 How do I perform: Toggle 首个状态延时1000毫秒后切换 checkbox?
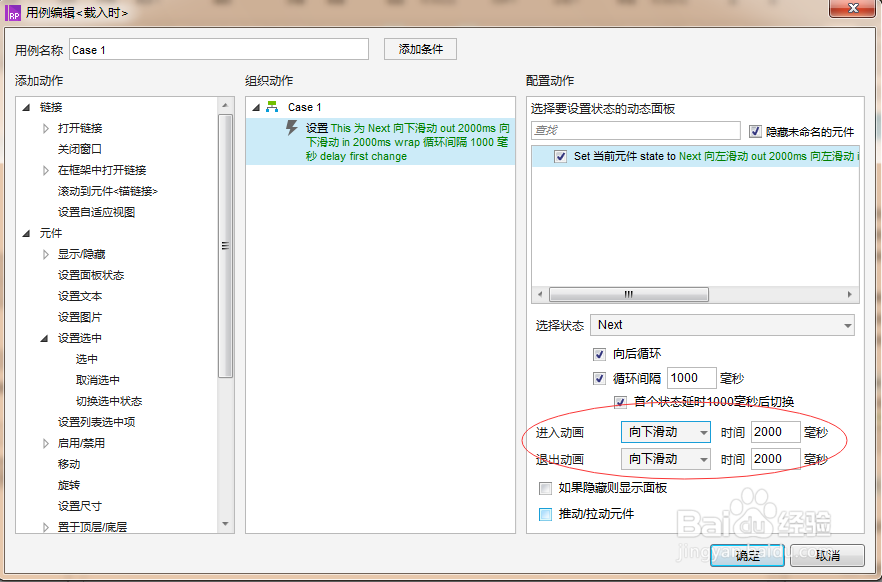click(x=620, y=402)
